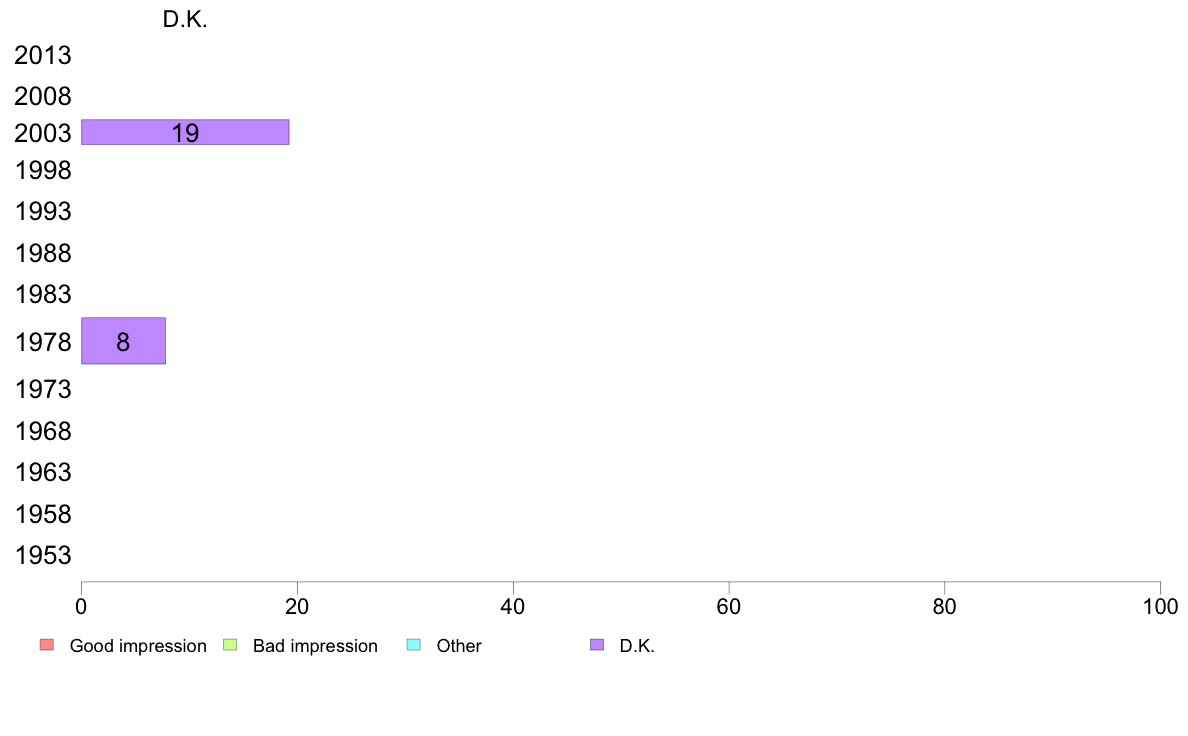This screenshot has height=736, width=1188.
Task: Click the D.K. column header at top
Action: (x=185, y=20)
